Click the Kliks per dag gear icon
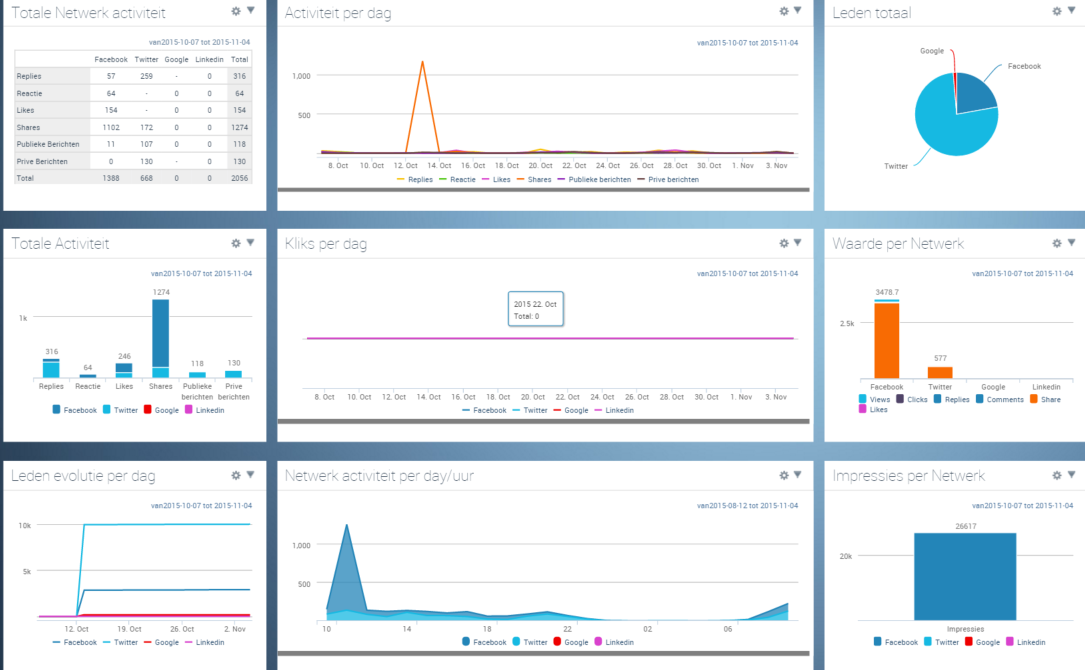 [784, 242]
